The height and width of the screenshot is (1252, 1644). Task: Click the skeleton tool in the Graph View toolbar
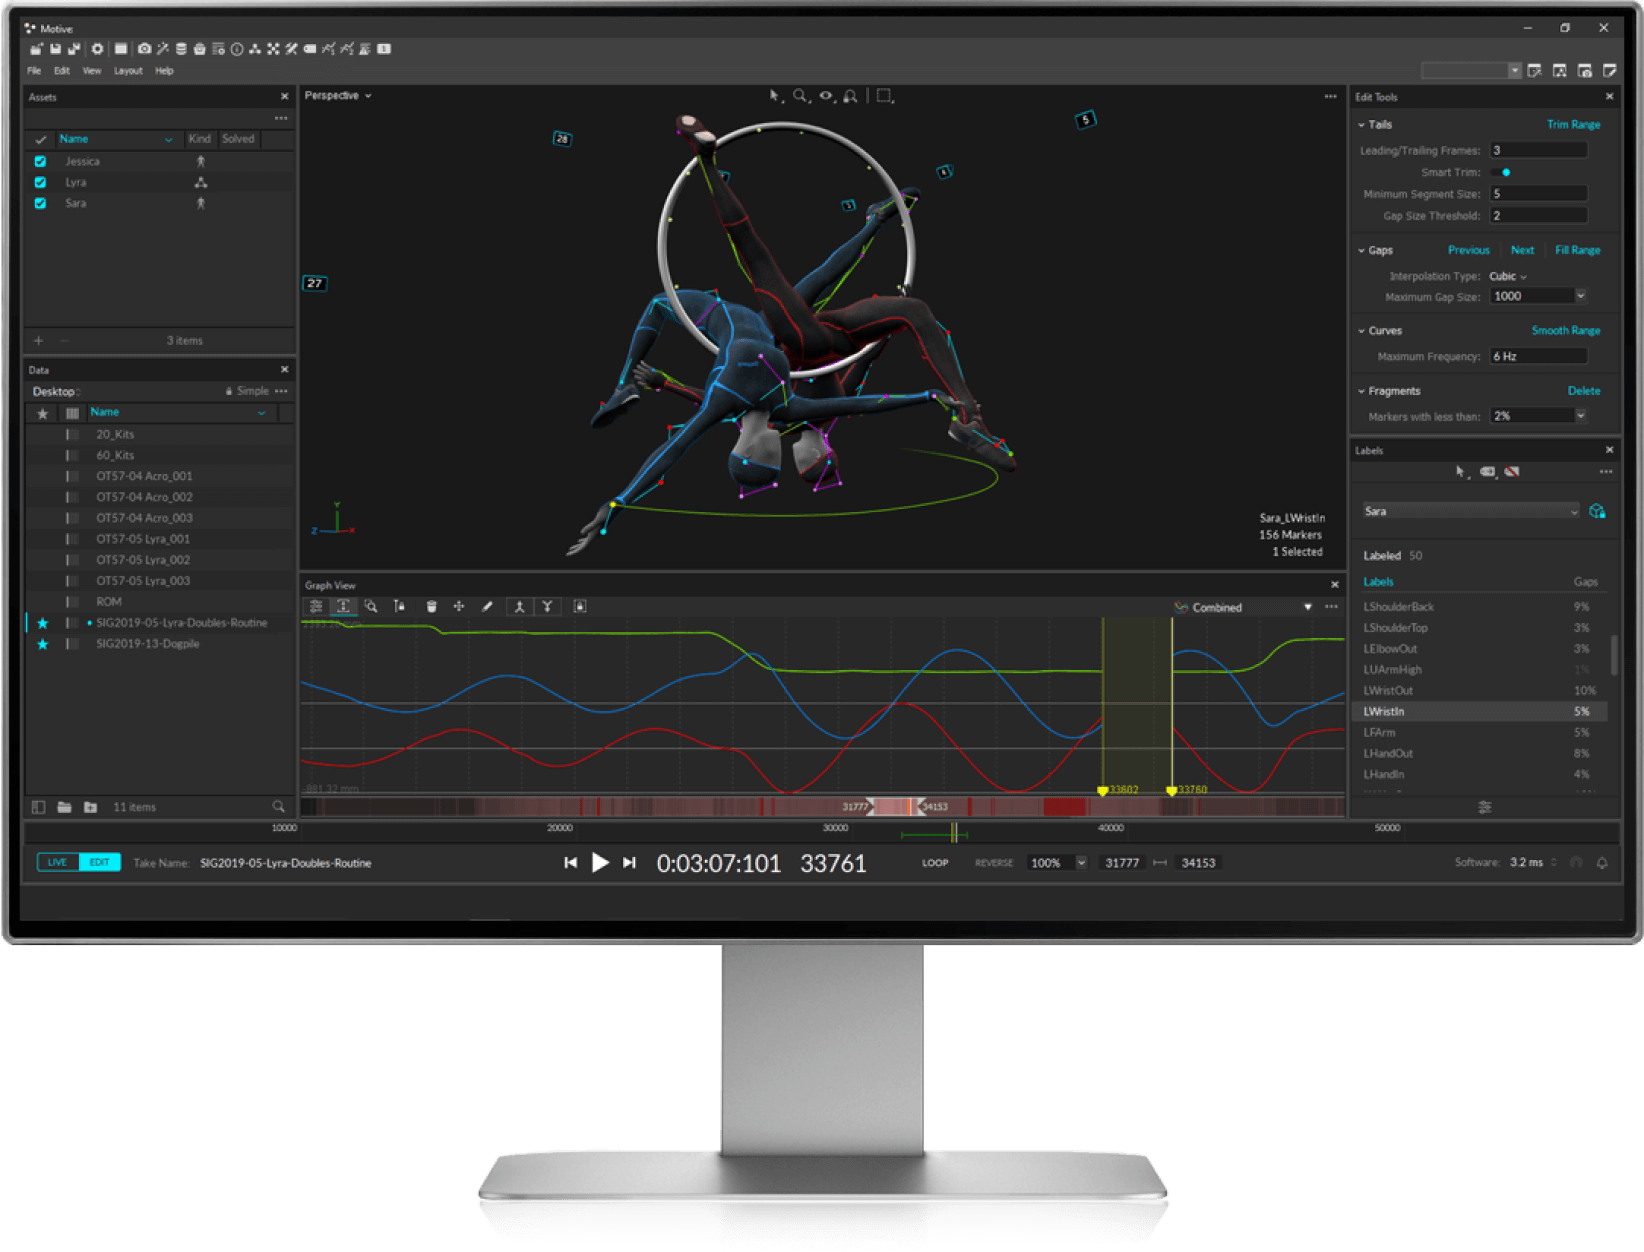[x=519, y=607]
